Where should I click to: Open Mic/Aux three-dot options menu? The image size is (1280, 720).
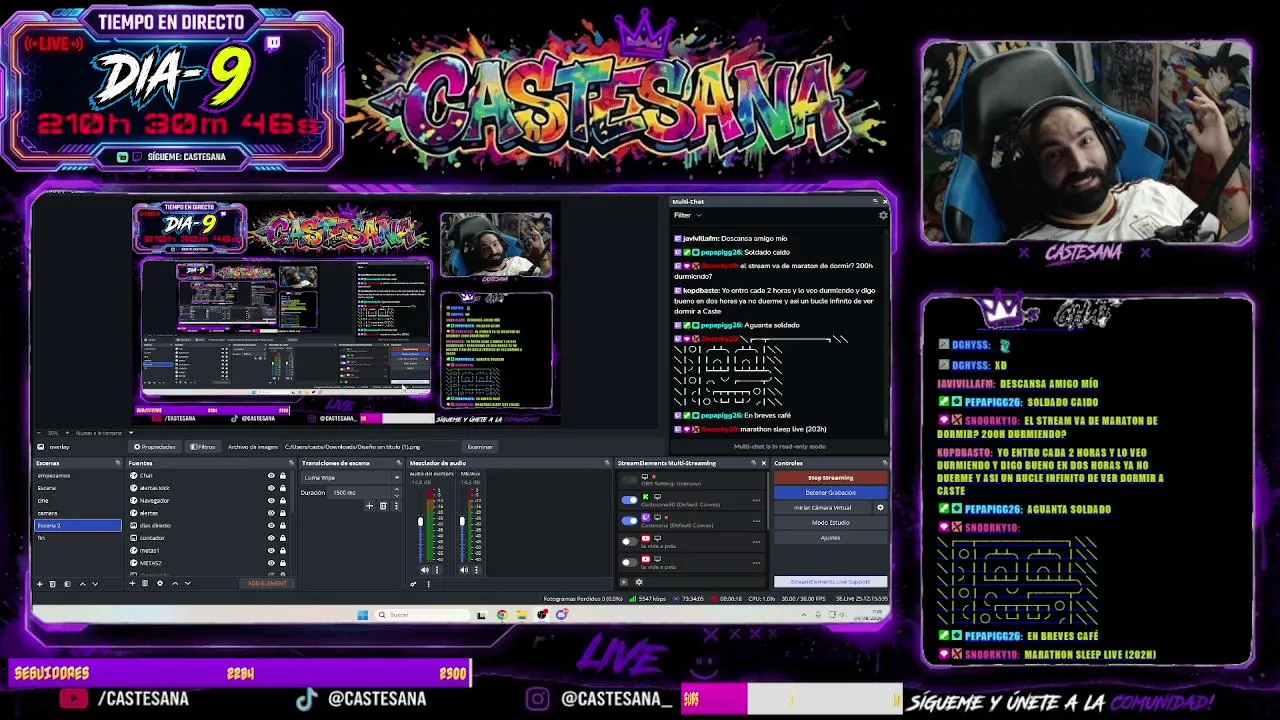[x=476, y=570]
